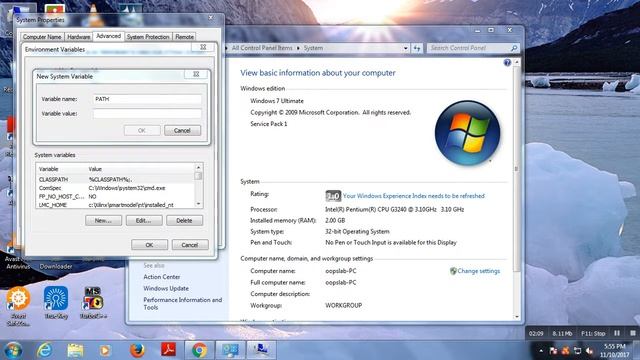Open System Protection tab
The width and height of the screenshot is (640, 360).
[148, 37]
